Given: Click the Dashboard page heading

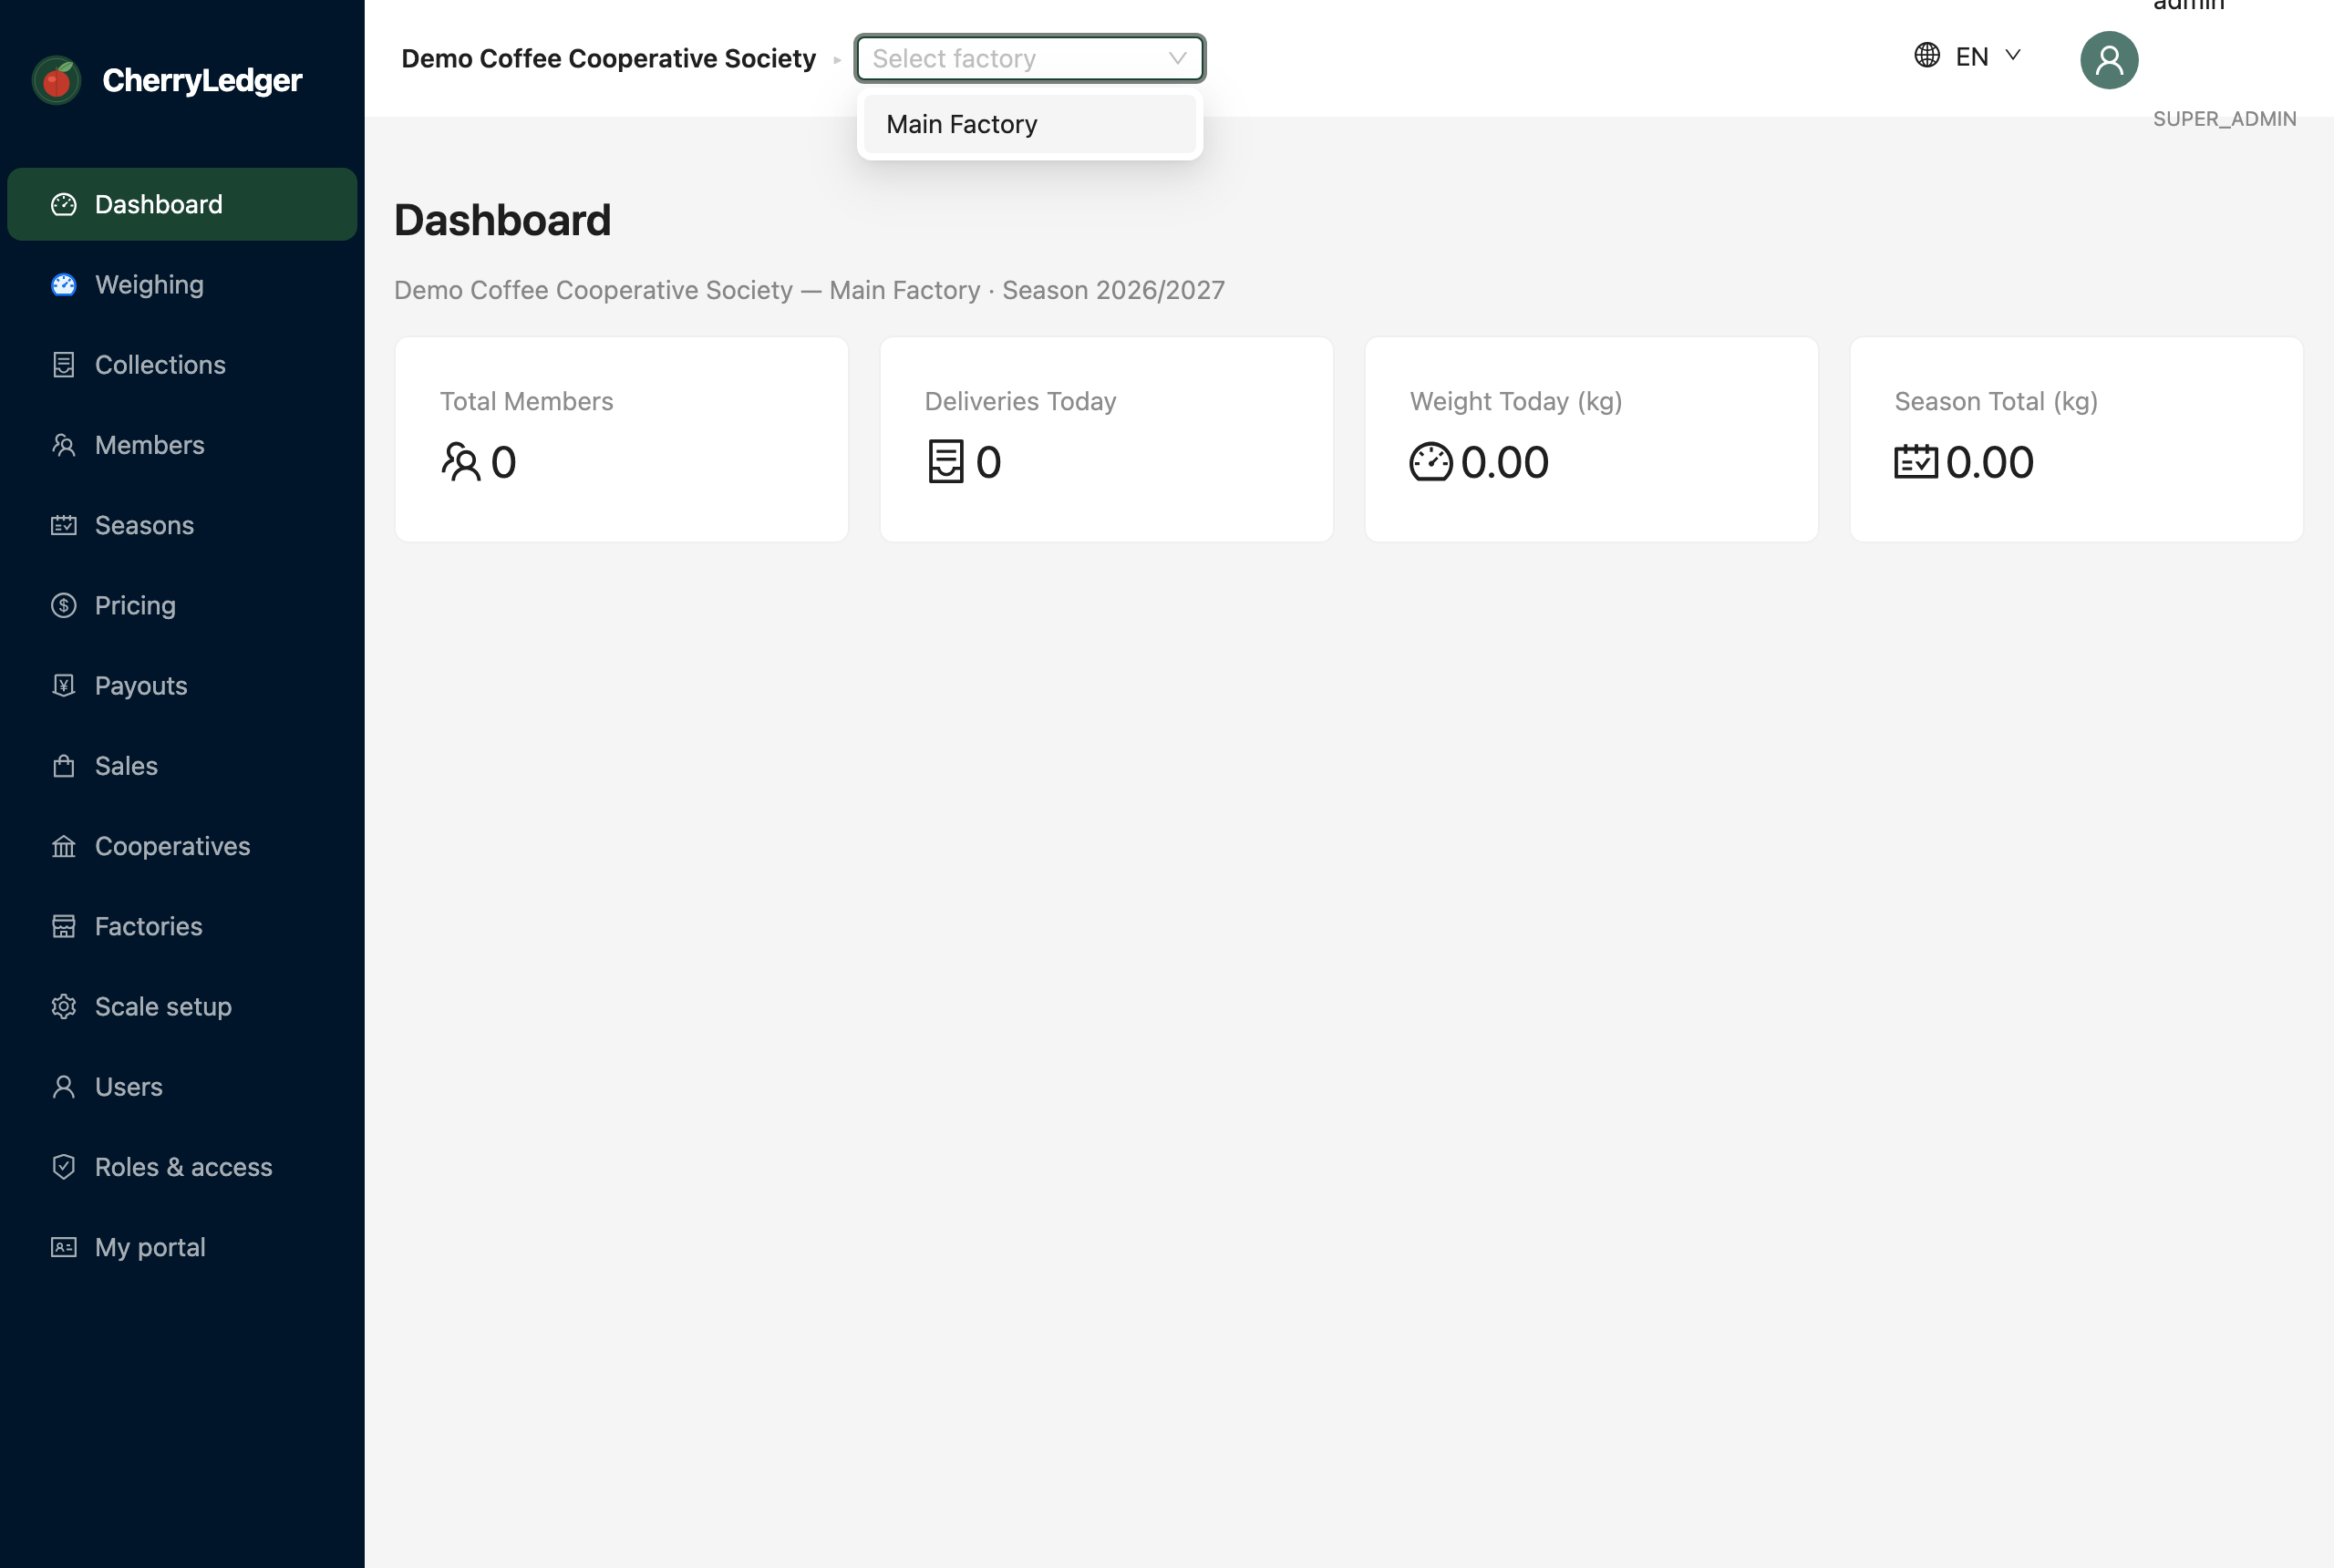Looking at the screenshot, I should pyautogui.click(x=502, y=220).
